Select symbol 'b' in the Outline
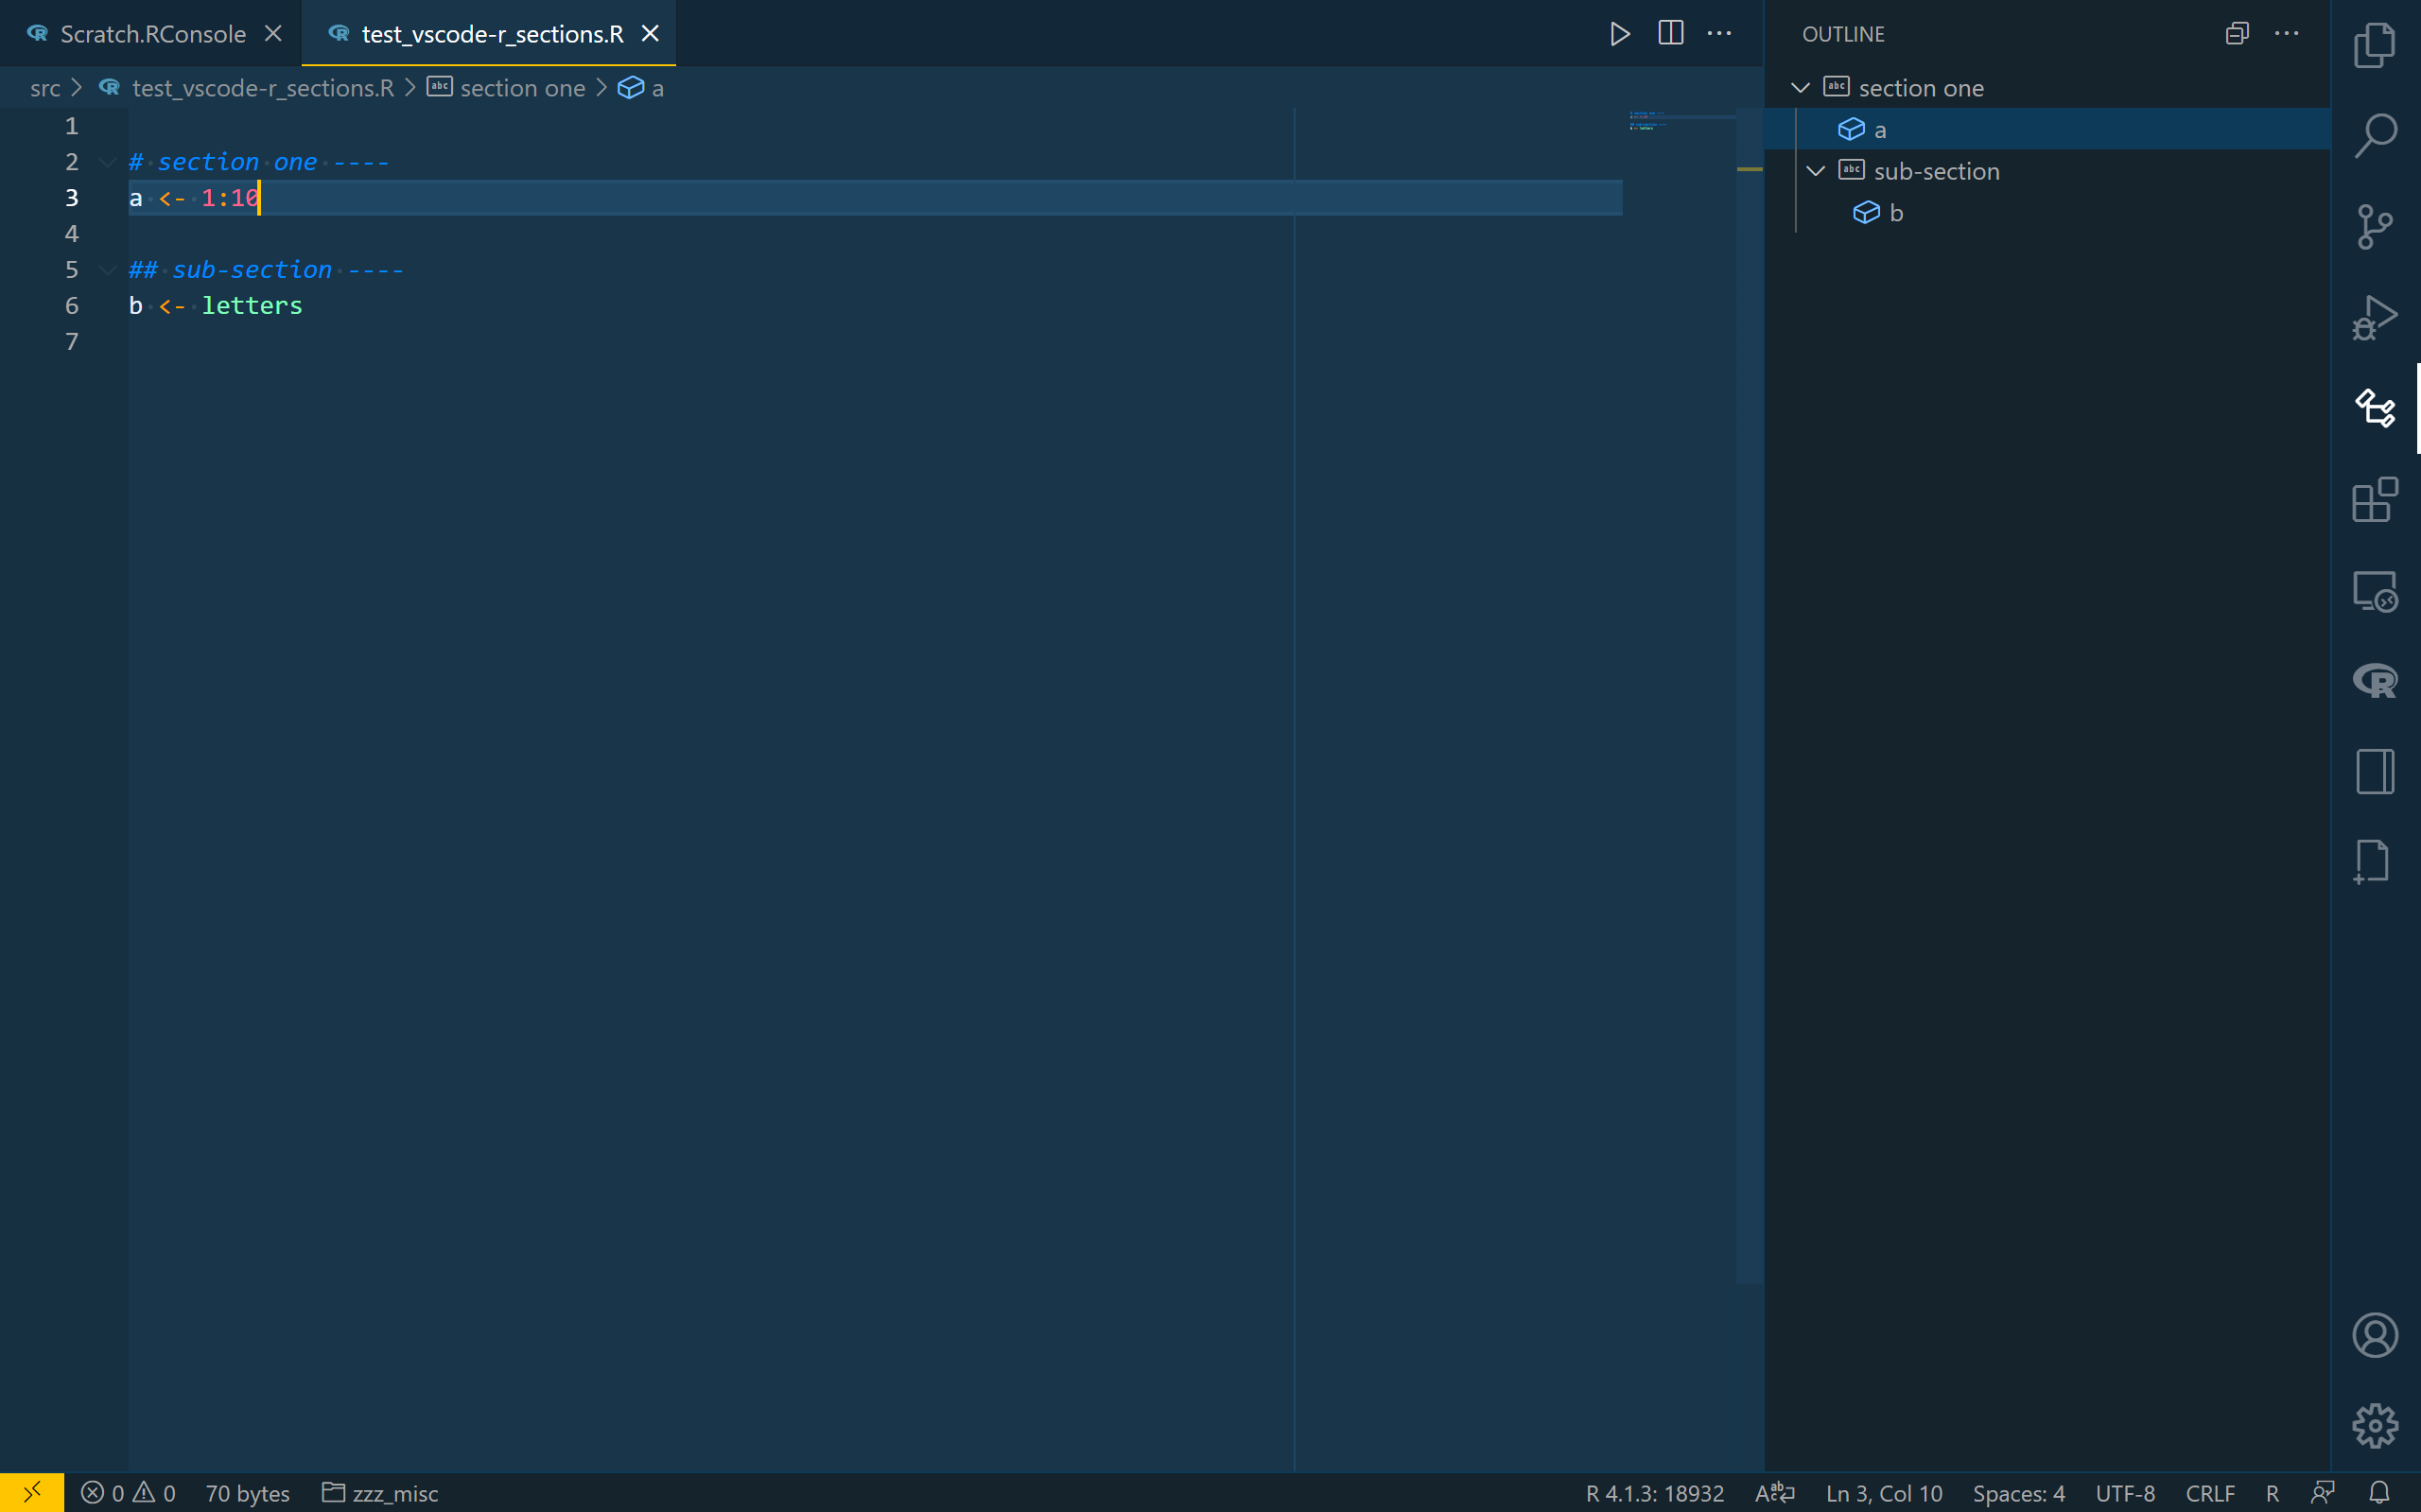This screenshot has width=2421, height=1512. click(x=1895, y=213)
